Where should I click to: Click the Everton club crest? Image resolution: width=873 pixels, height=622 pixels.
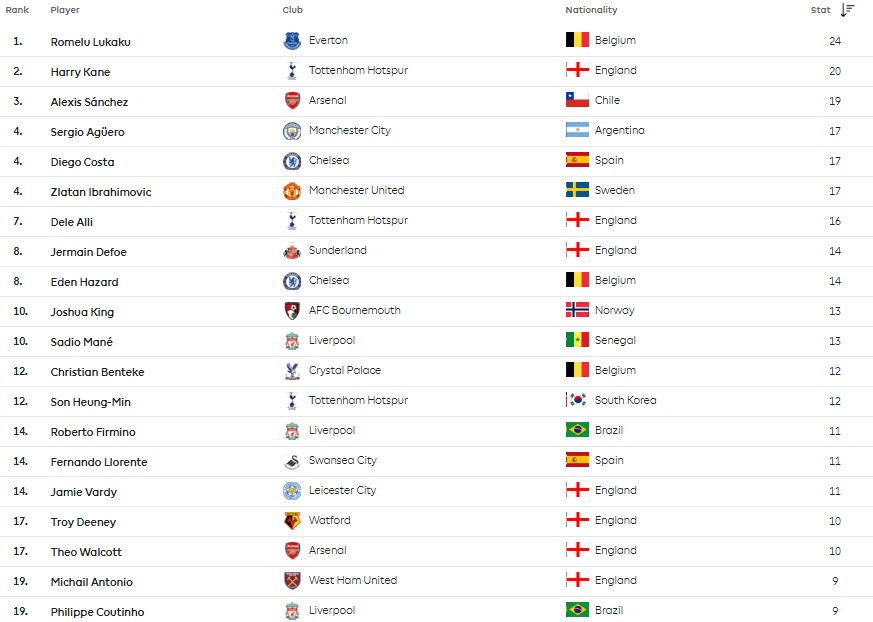292,41
